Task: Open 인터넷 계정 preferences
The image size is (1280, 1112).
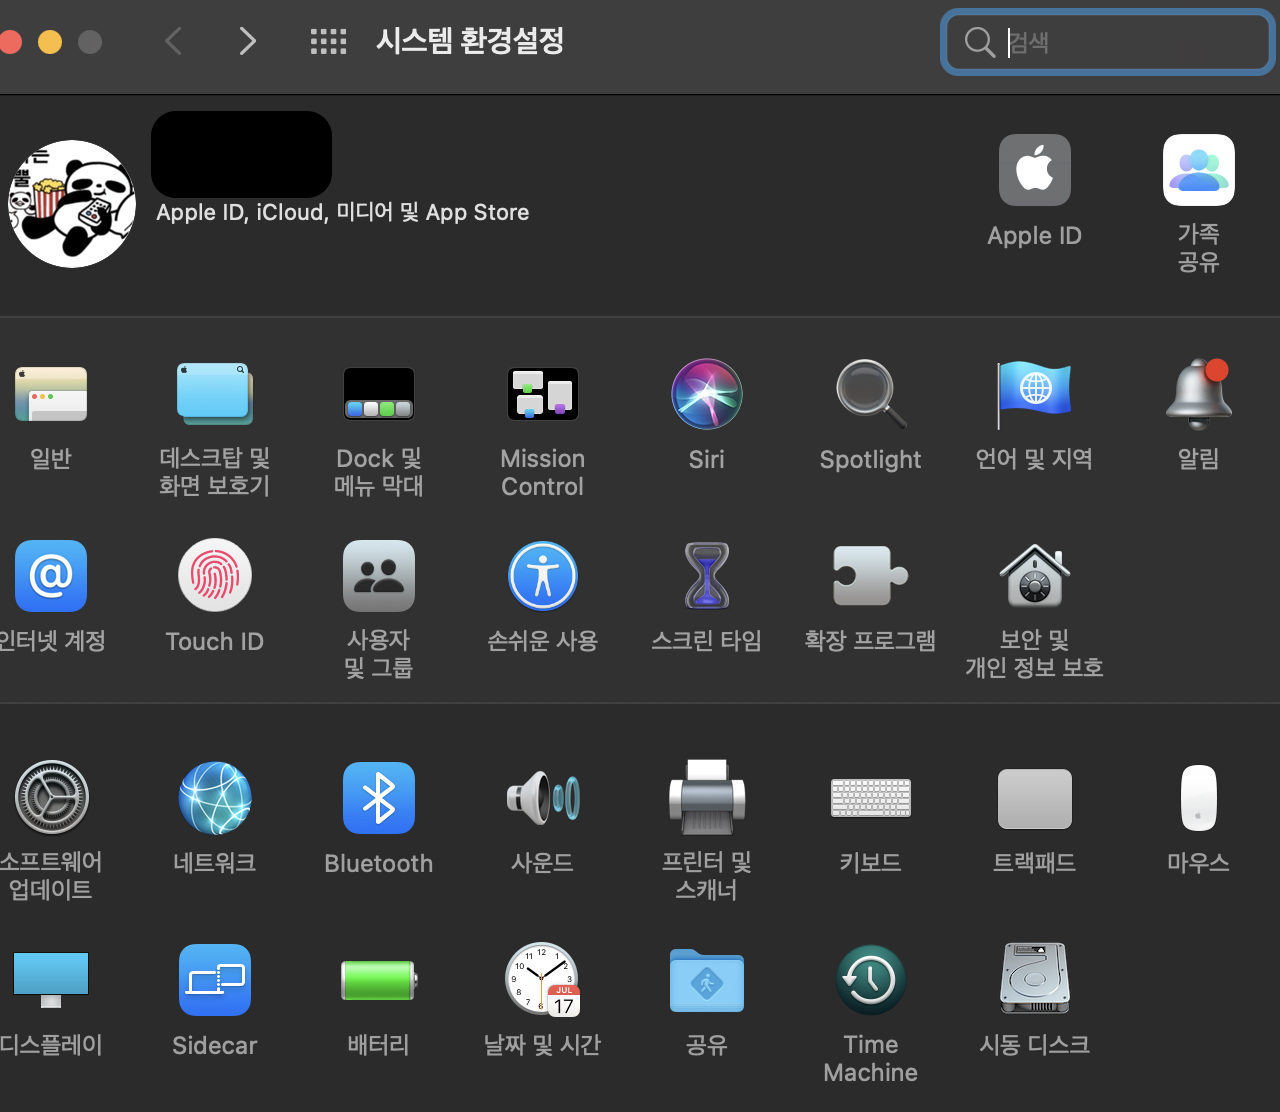Action: coord(51,576)
